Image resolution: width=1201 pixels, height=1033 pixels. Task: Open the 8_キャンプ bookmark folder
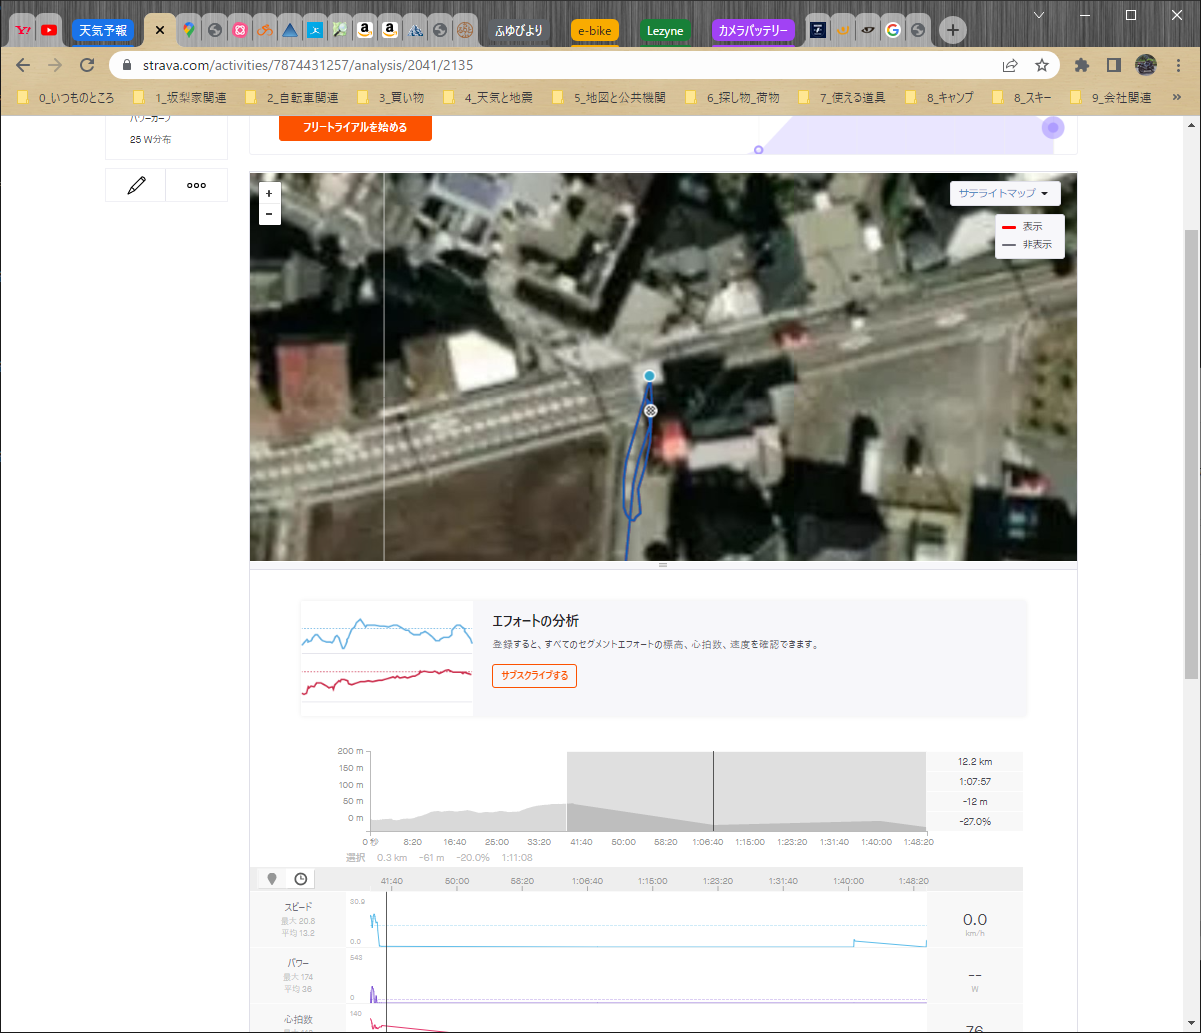click(x=941, y=98)
